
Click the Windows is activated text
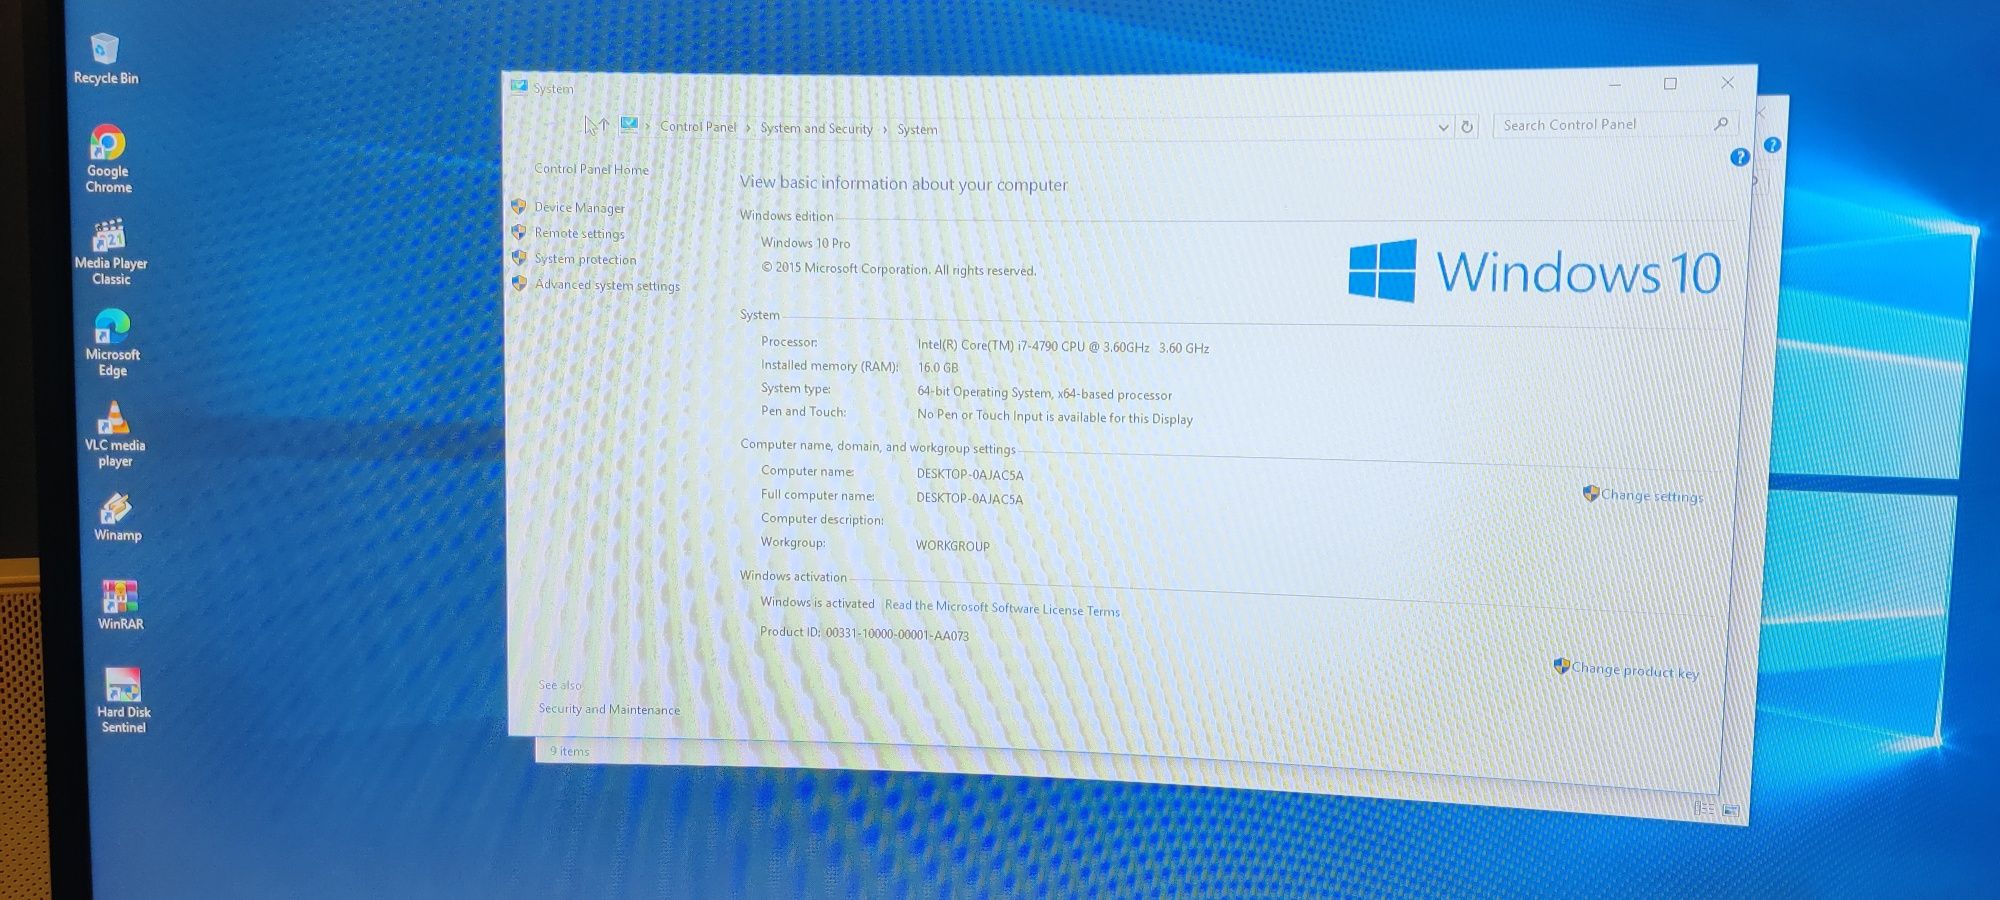pyautogui.click(x=817, y=603)
